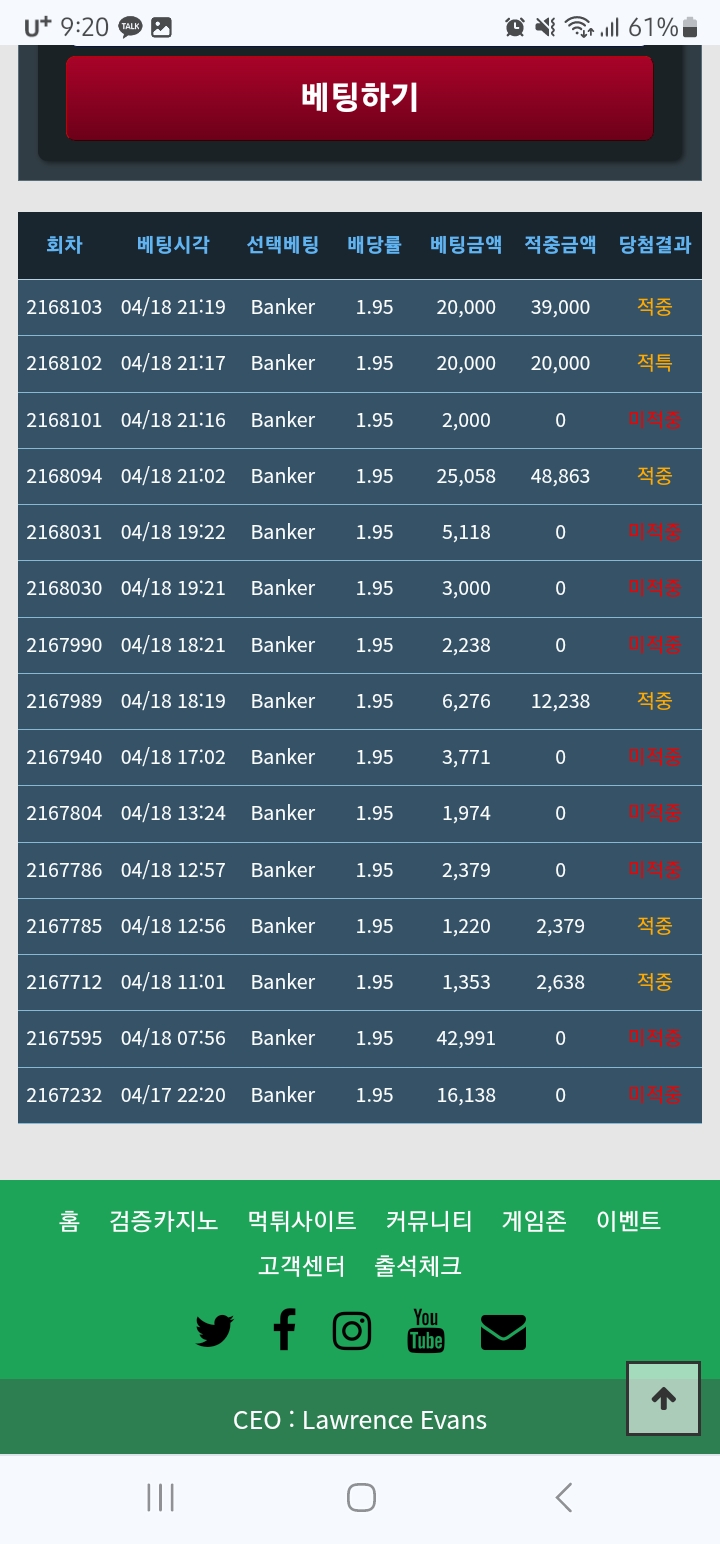Tap the 고객센터 footer link
The image size is (720, 1544).
click(302, 1266)
